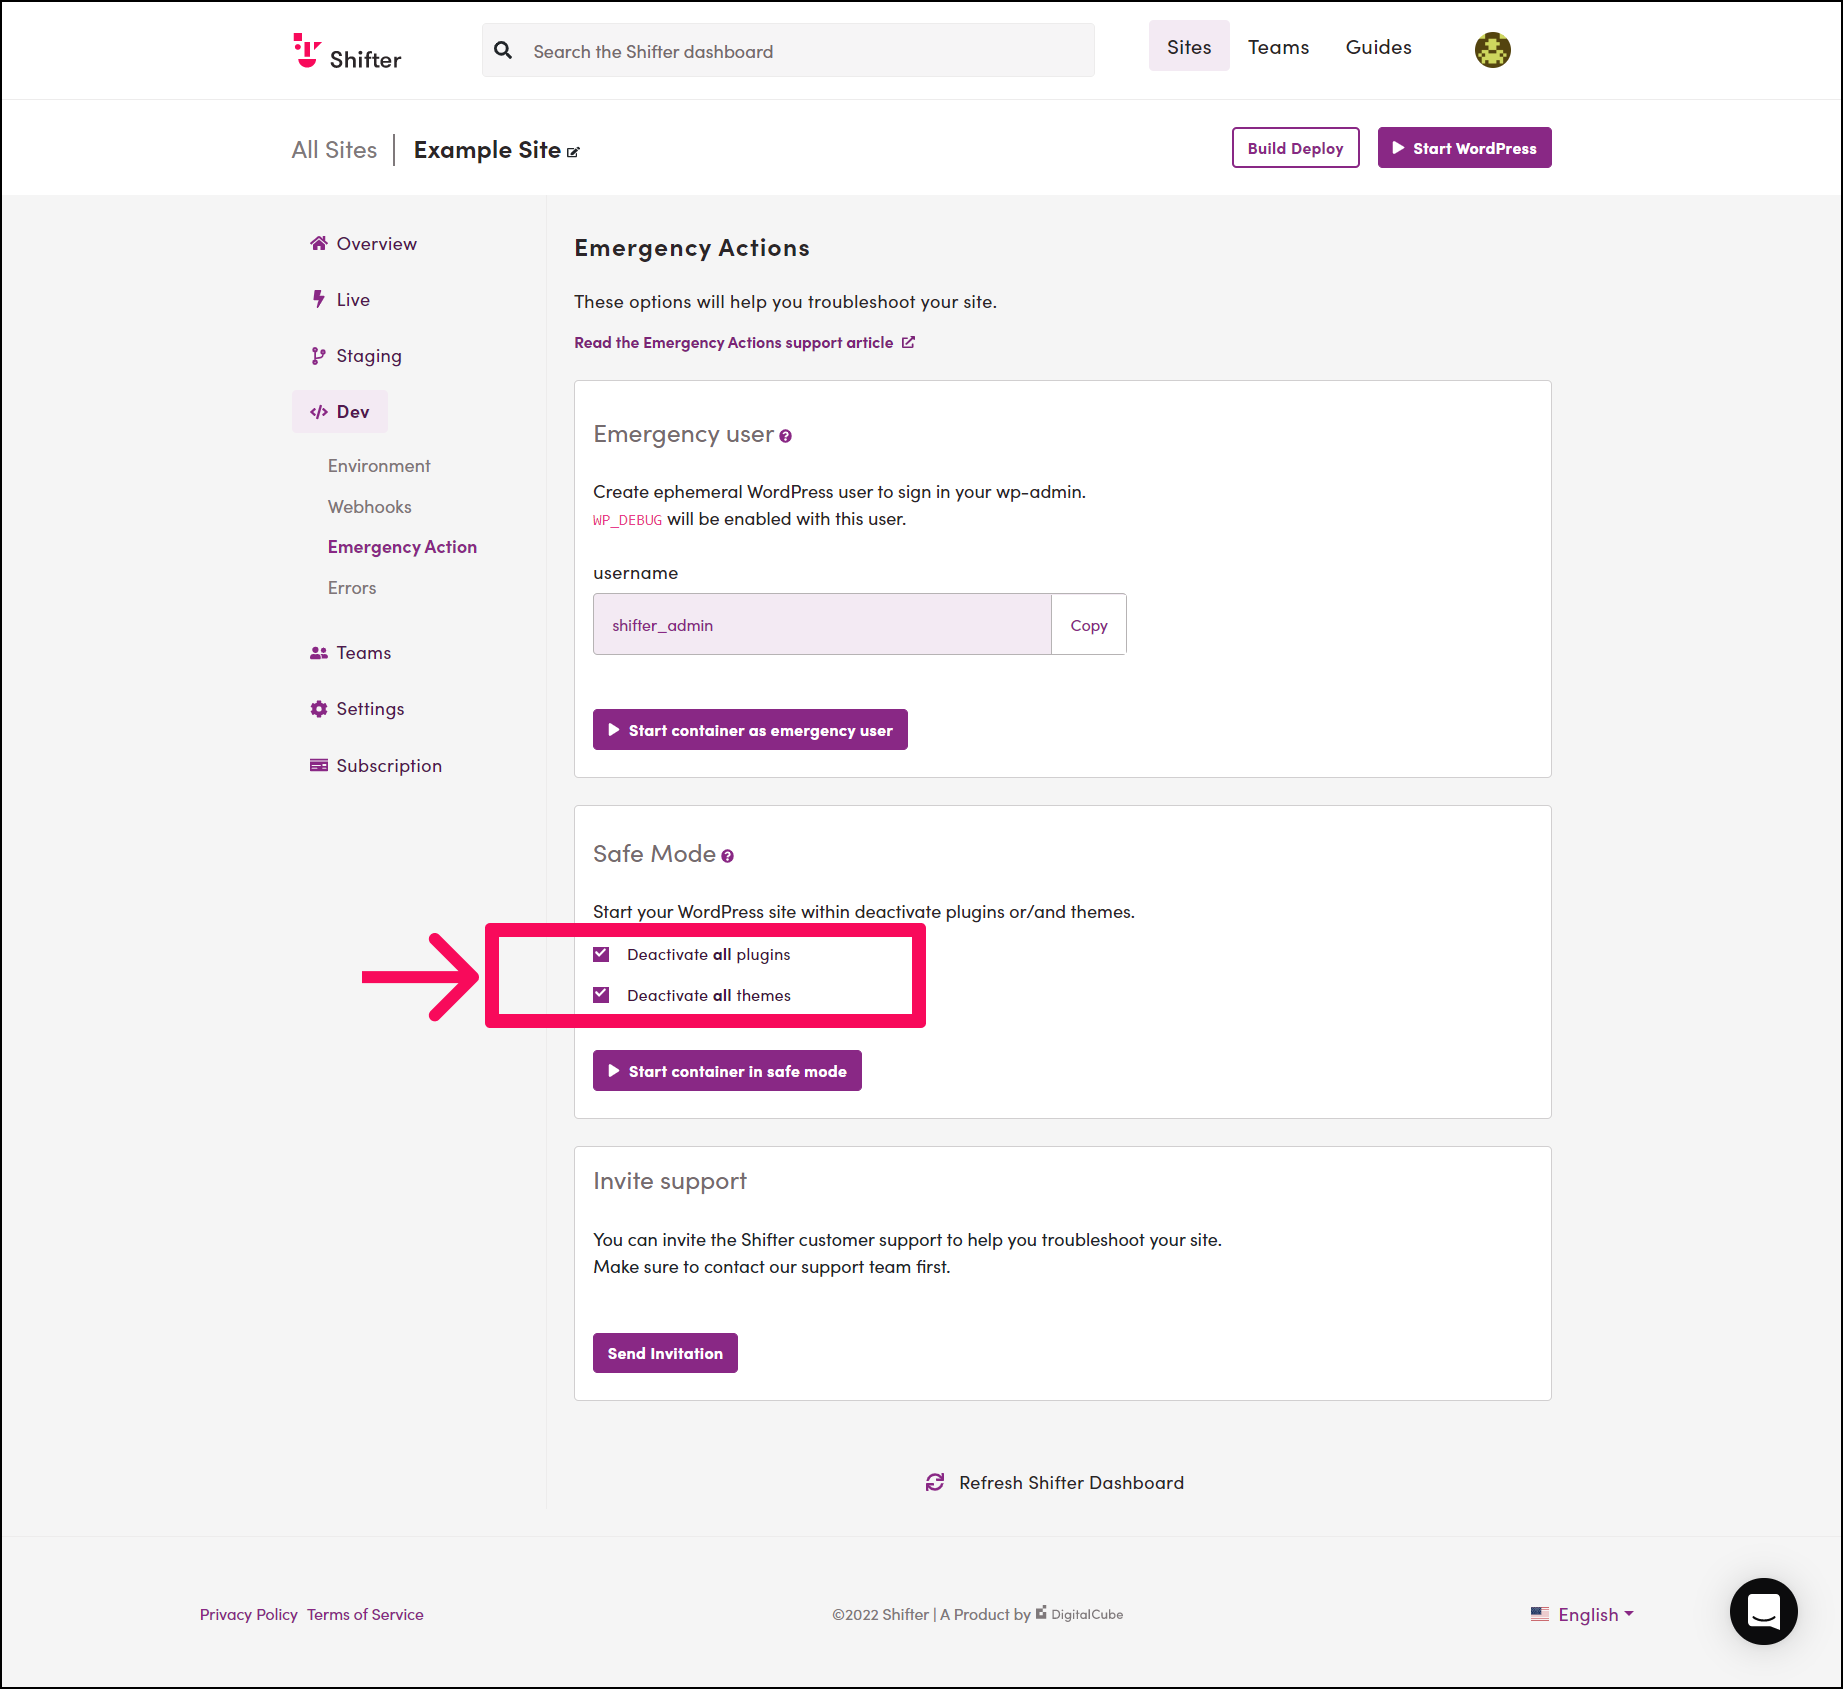
Task: Click the Start WordPress button
Action: point(1464,147)
